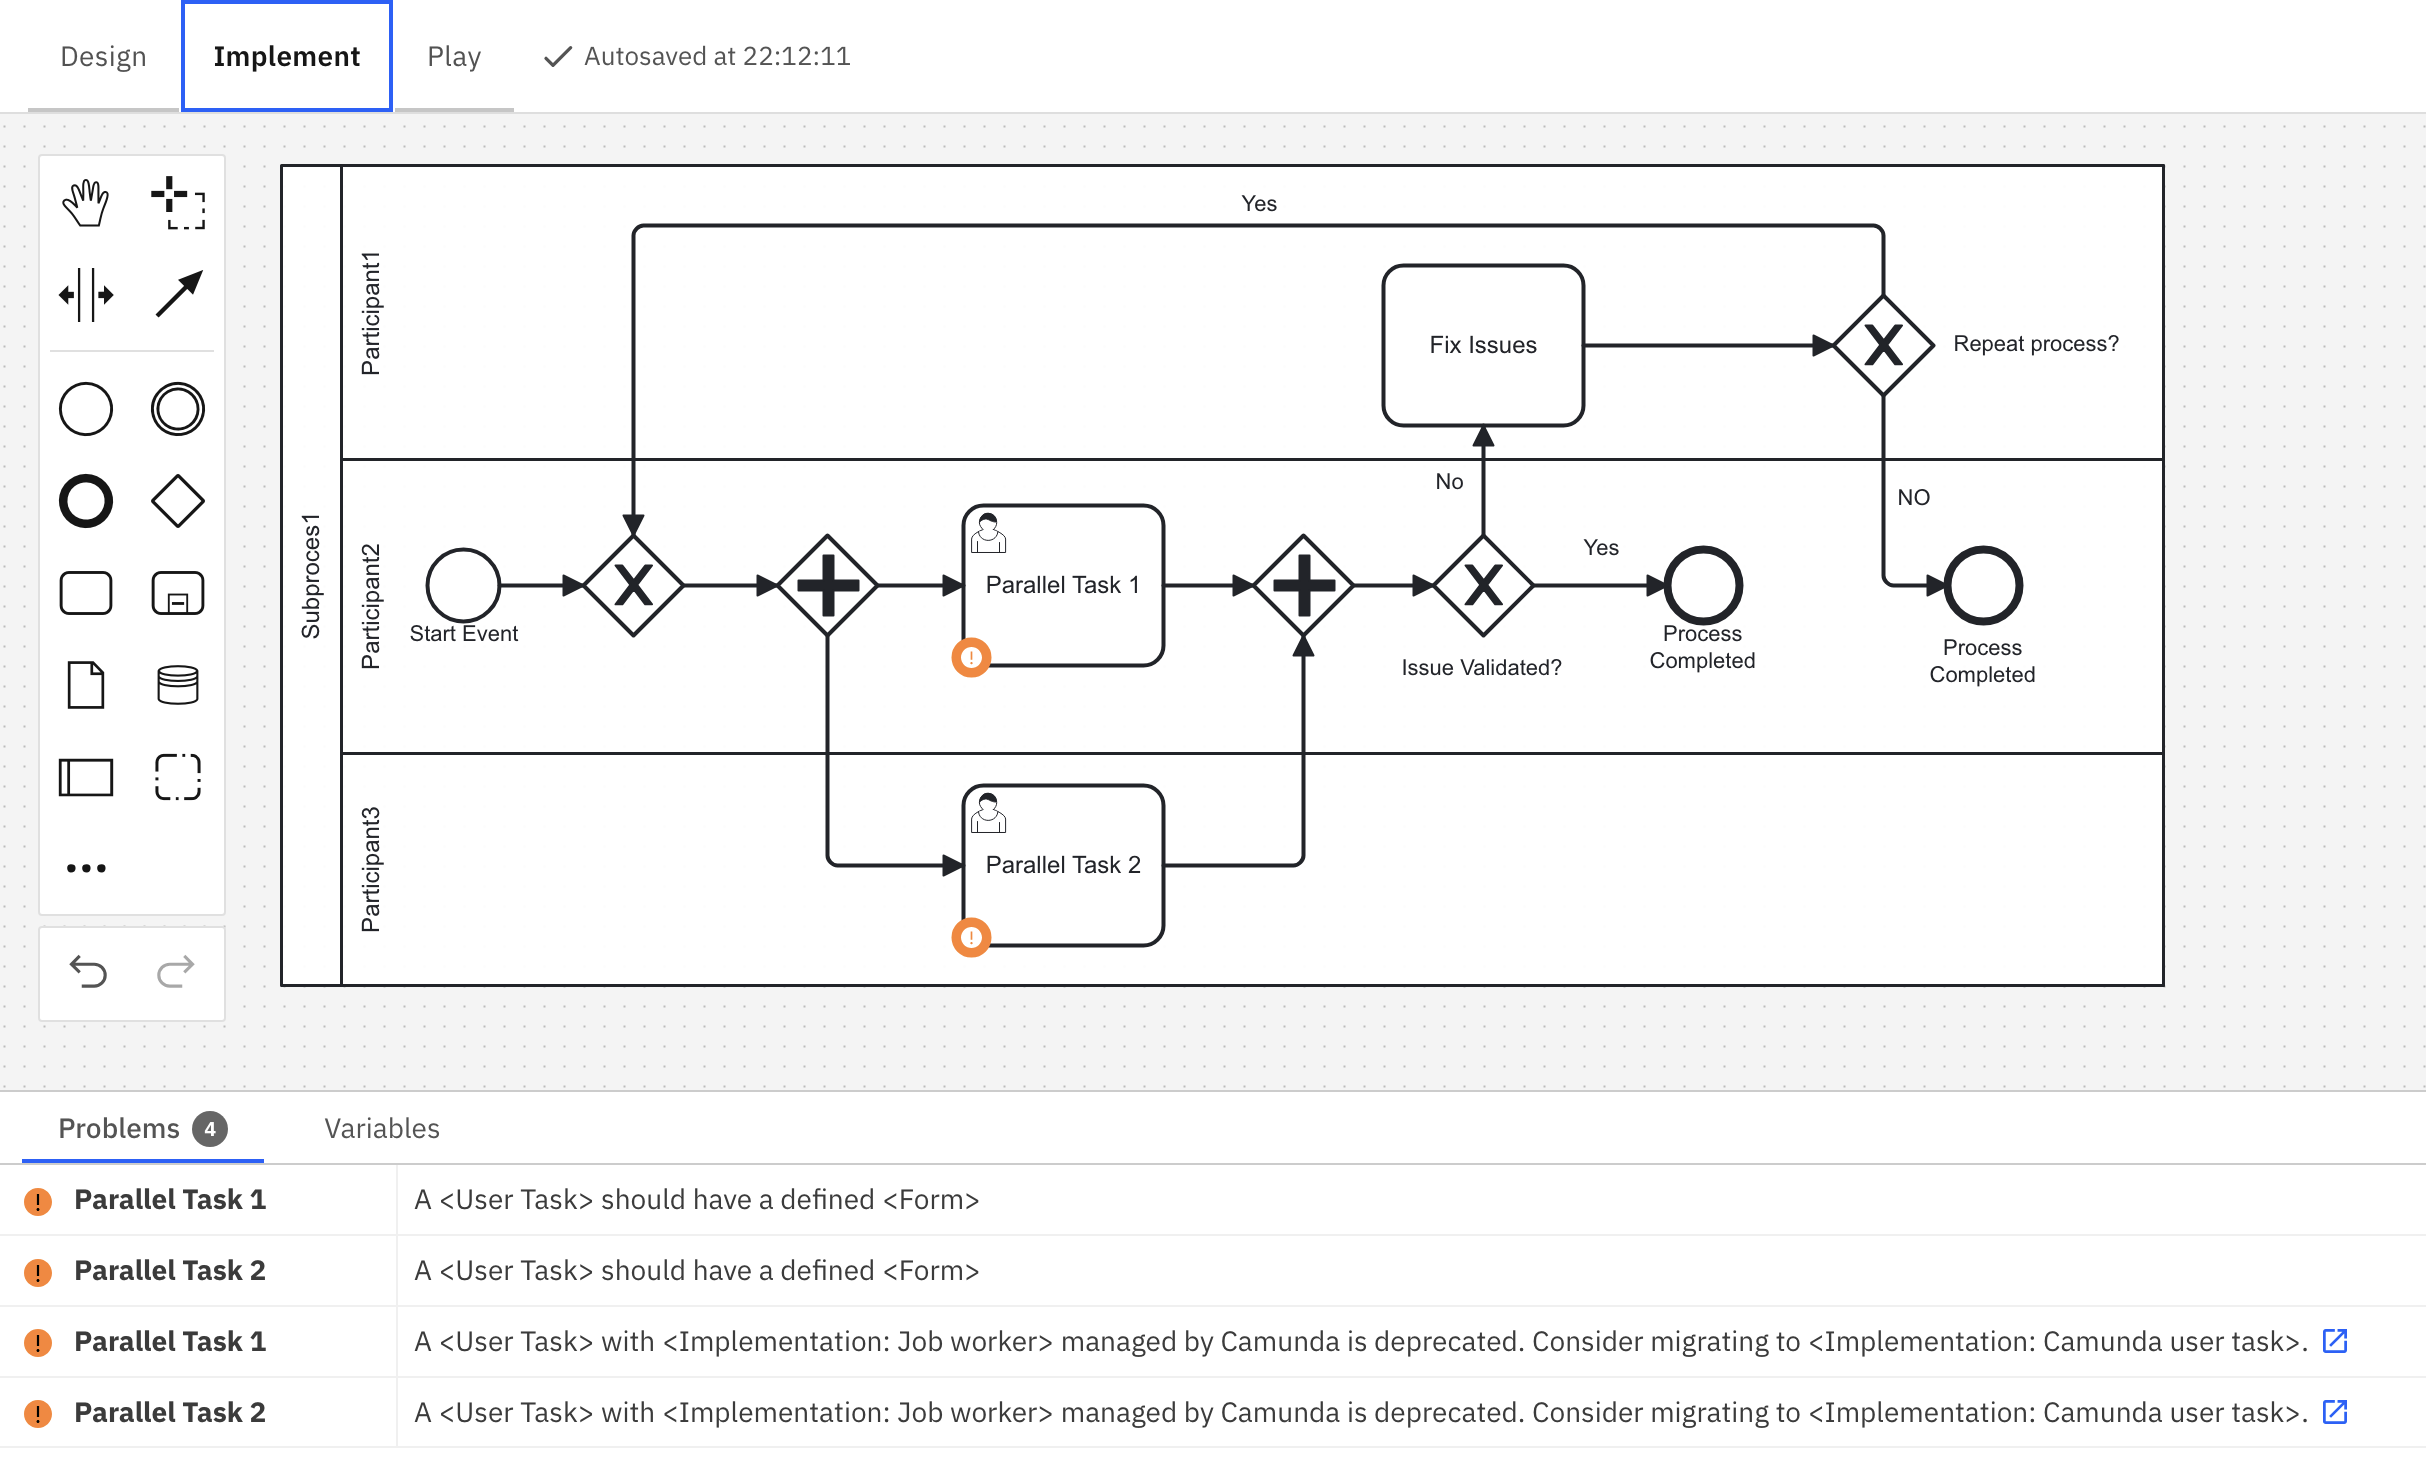Click Parallel Task 2 missing Form problem row
The height and width of the screenshot is (1472, 2426).
[x=1213, y=1270]
